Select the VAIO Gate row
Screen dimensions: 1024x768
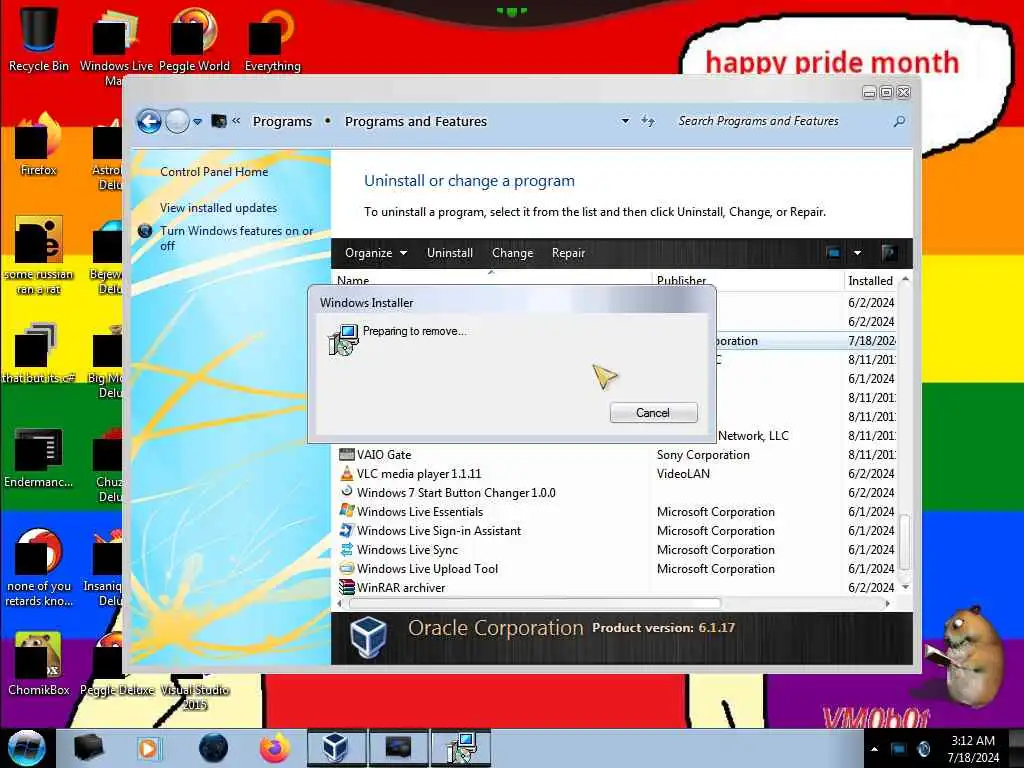tap(614, 455)
